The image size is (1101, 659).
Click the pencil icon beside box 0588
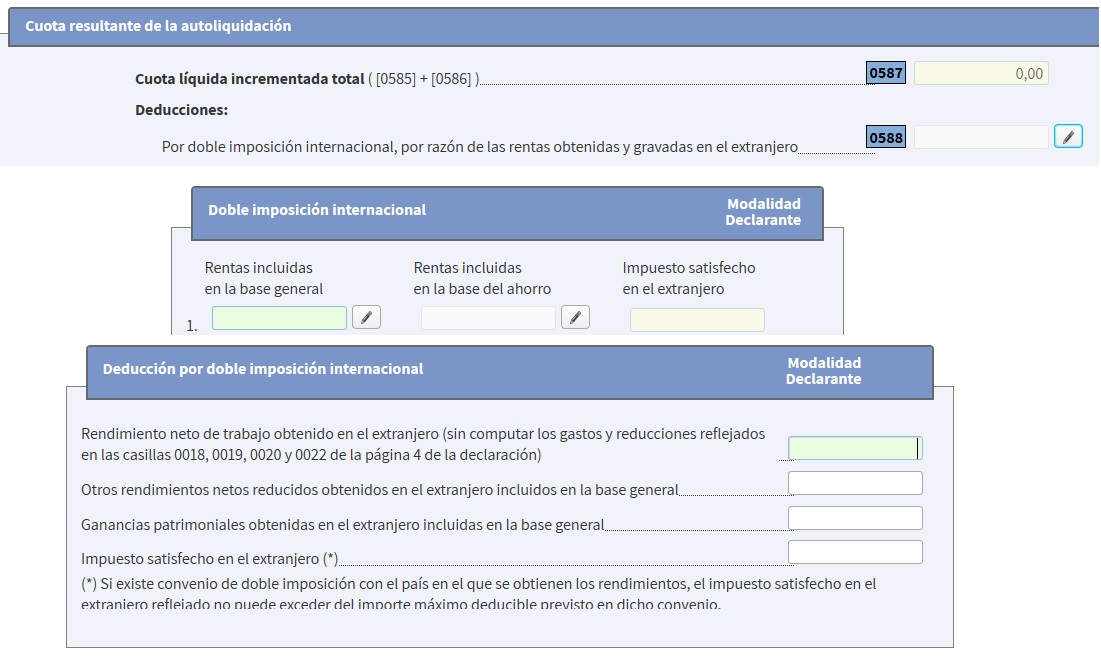click(1068, 137)
